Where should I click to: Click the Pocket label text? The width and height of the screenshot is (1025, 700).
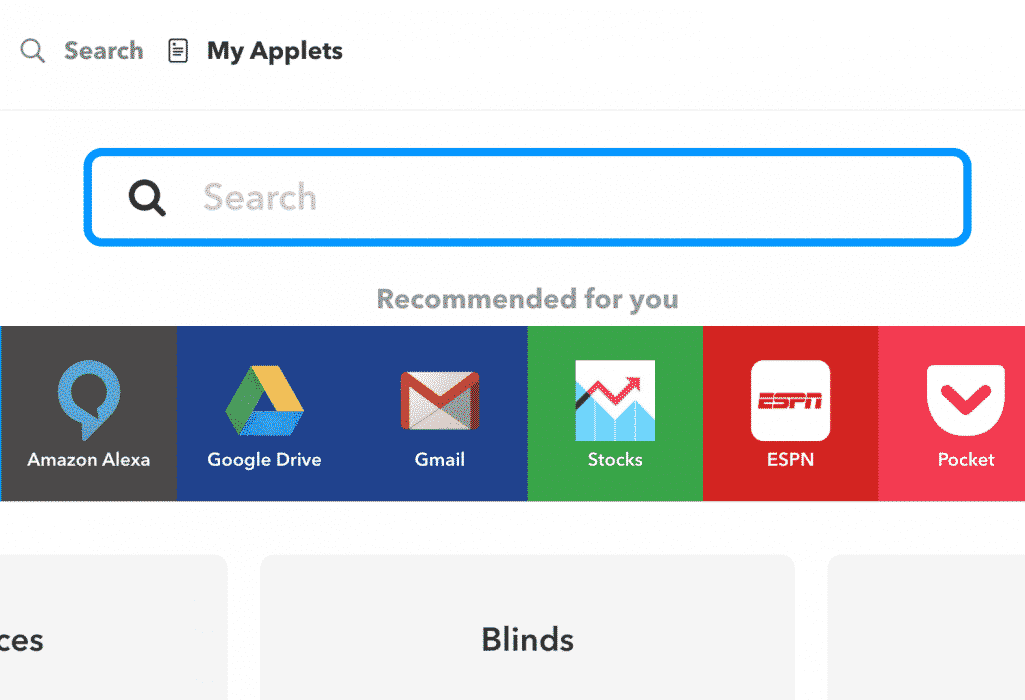pos(966,459)
